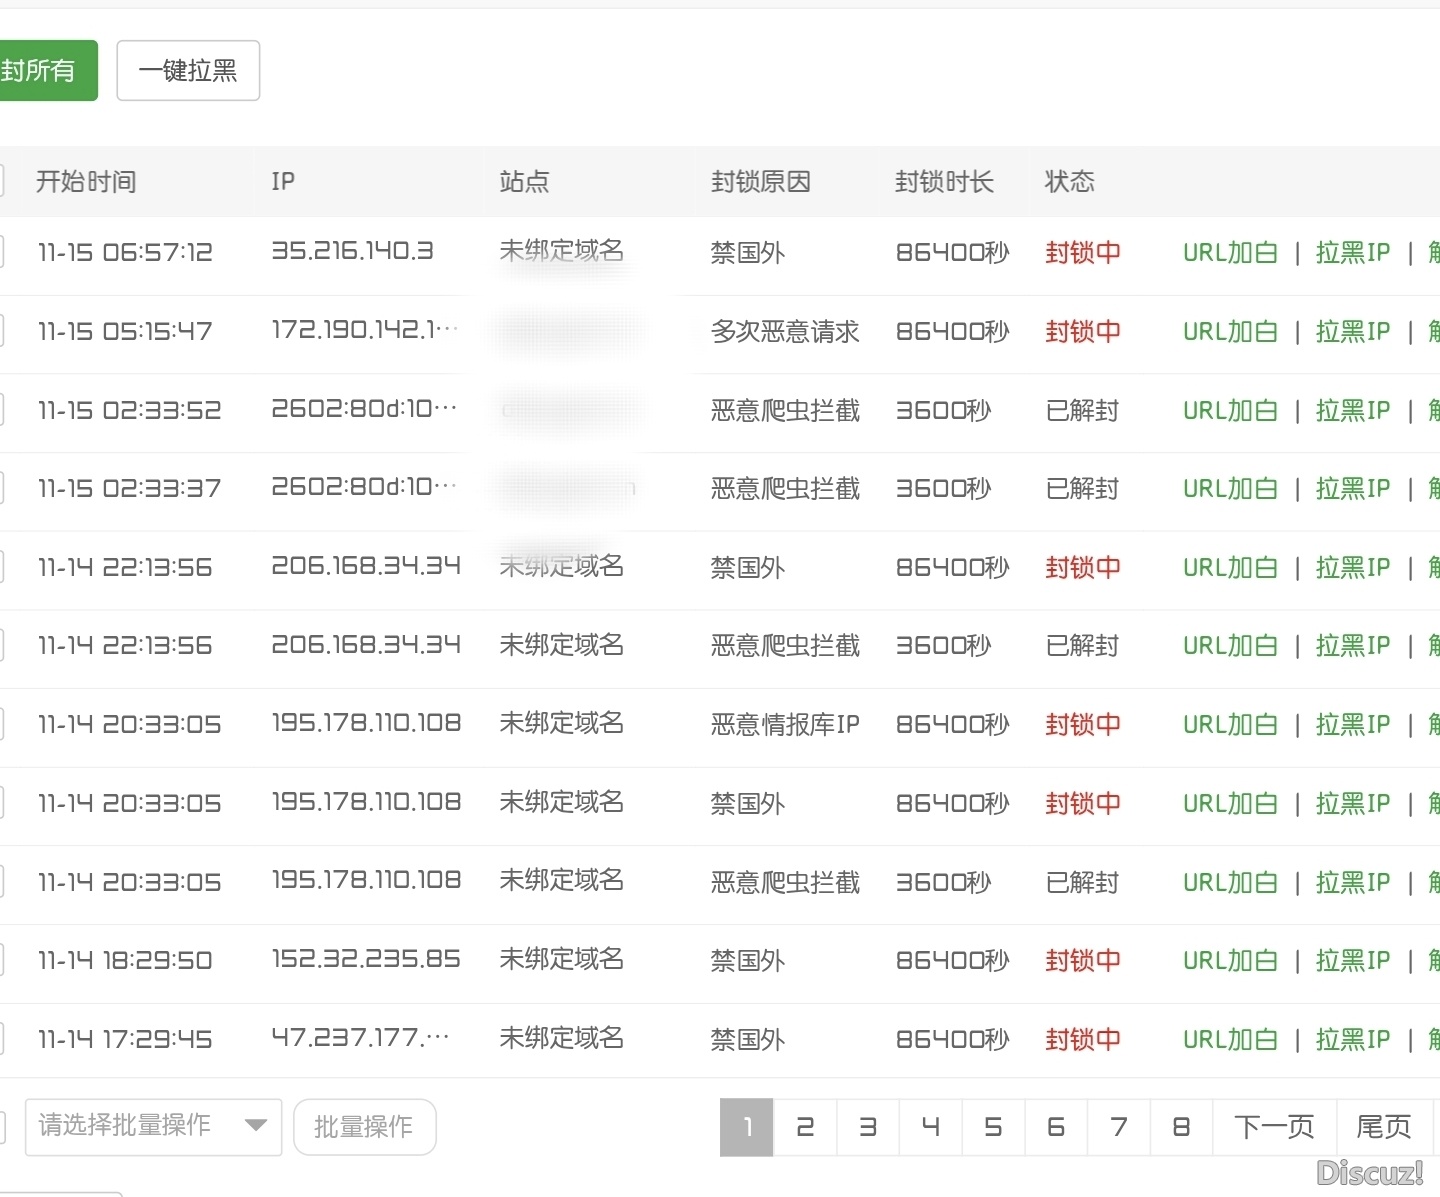Go to page 5 of results
The height and width of the screenshot is (1197, 1440).
click(x=993, y=1127)
